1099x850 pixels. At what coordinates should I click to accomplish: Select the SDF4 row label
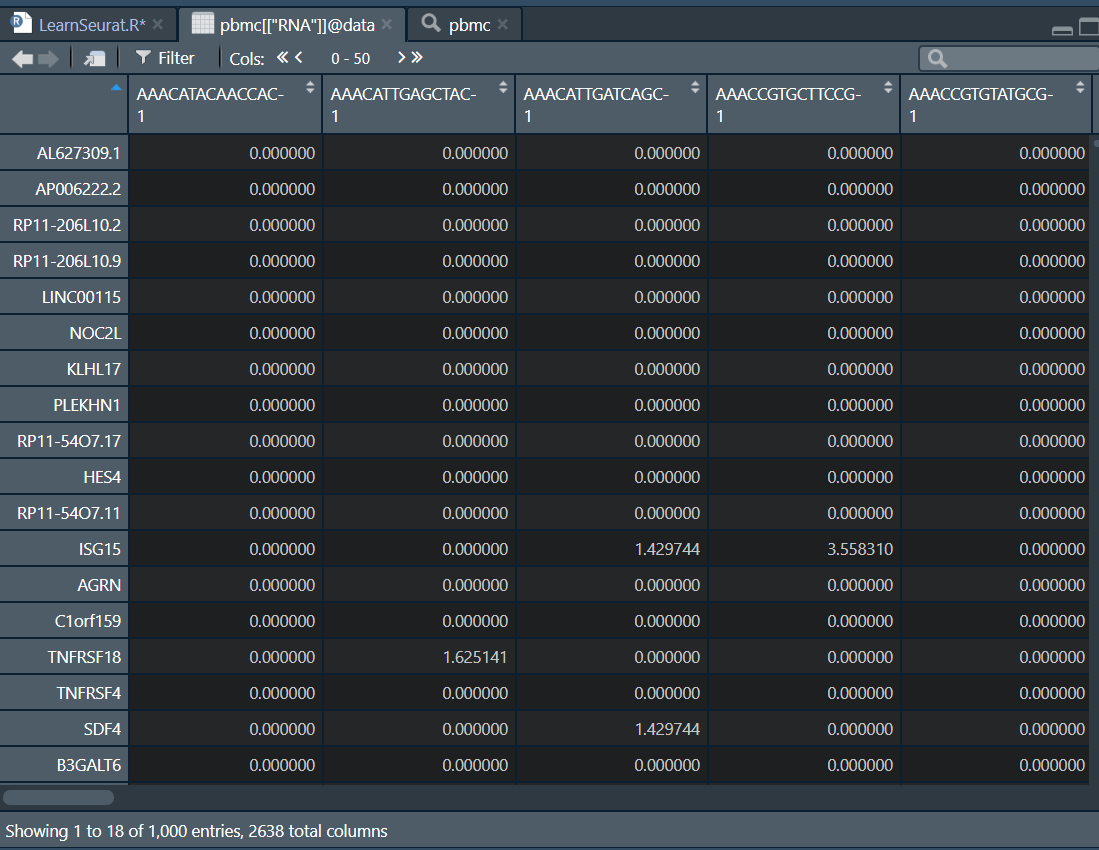[x=102, y=729]
